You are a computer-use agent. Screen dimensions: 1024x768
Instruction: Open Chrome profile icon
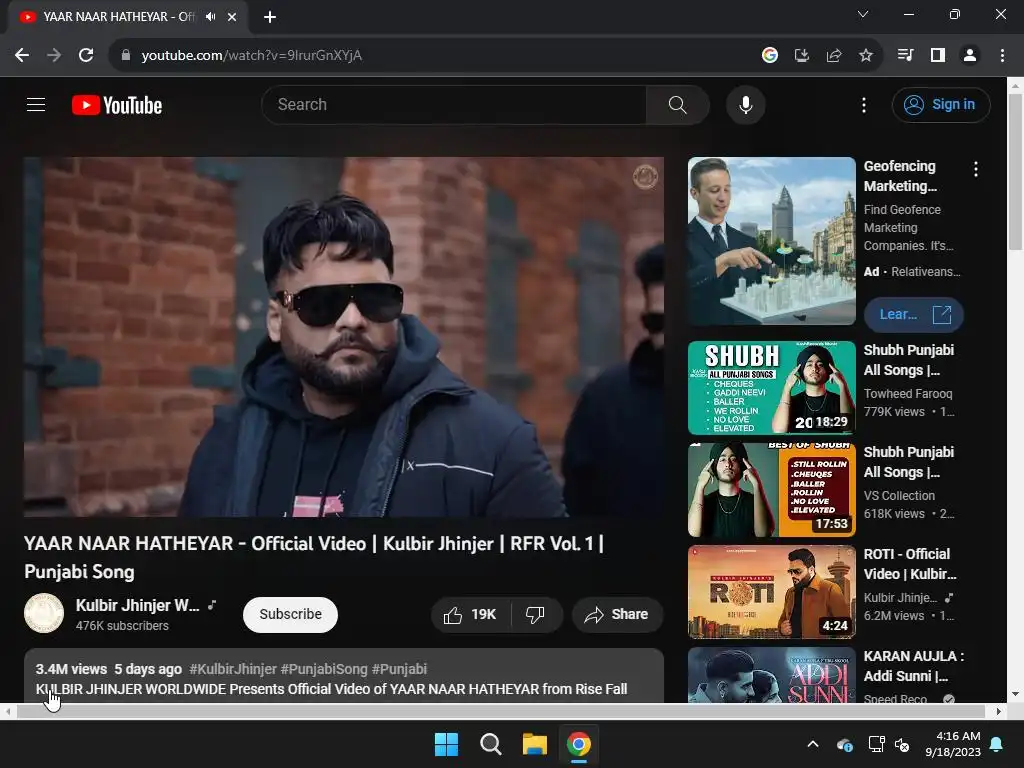tap(970, 55)
